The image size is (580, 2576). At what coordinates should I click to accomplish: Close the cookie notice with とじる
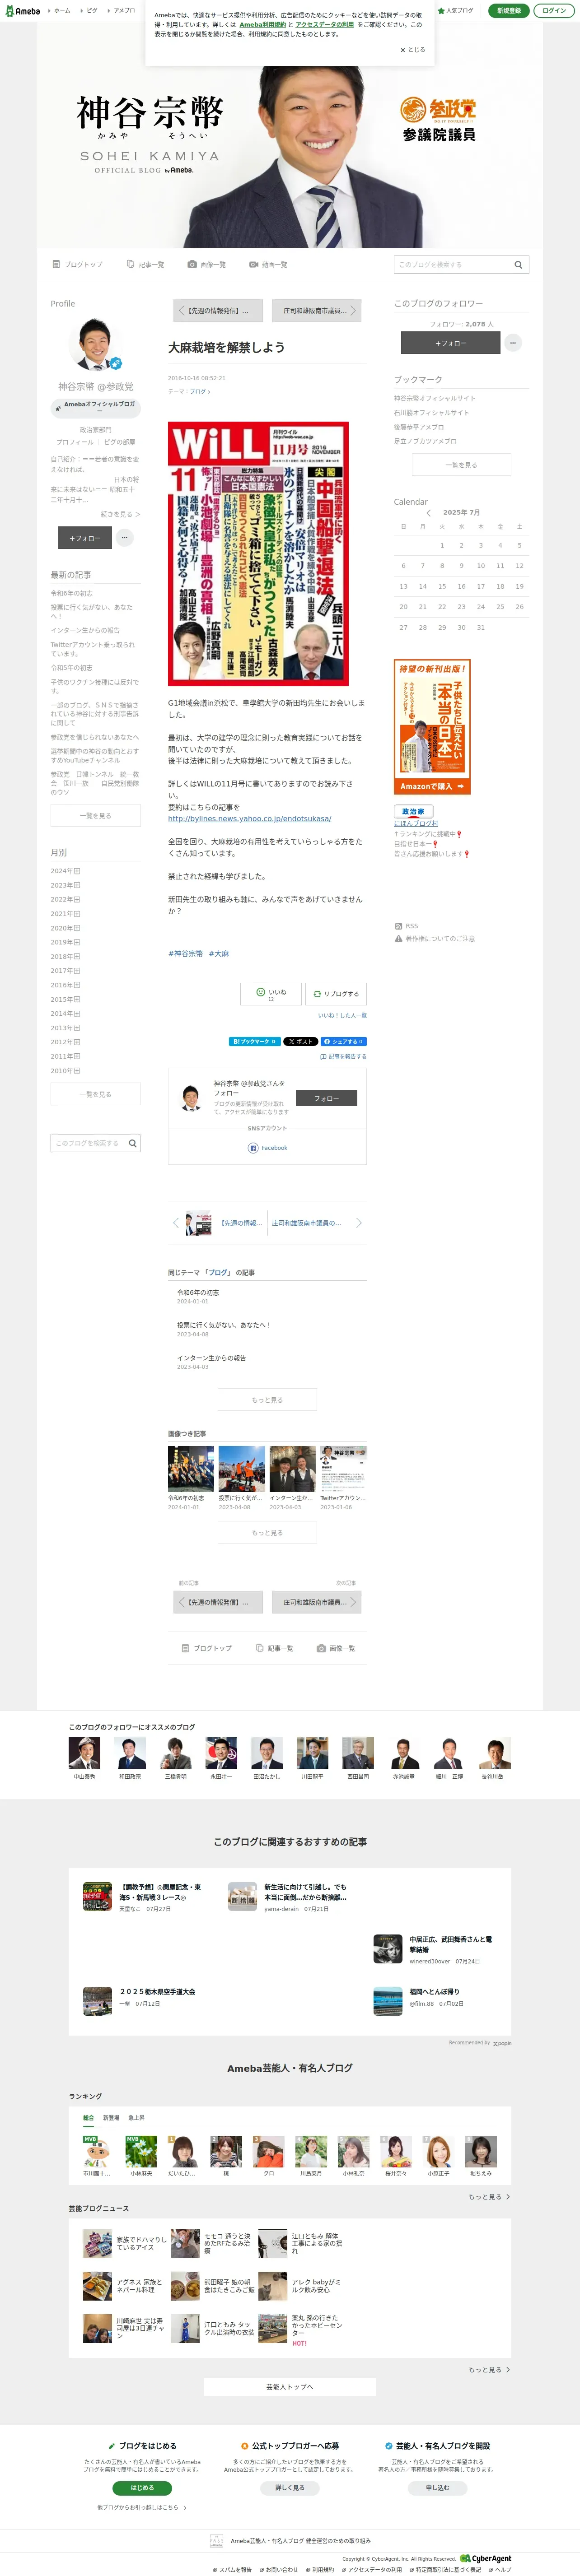413,50
